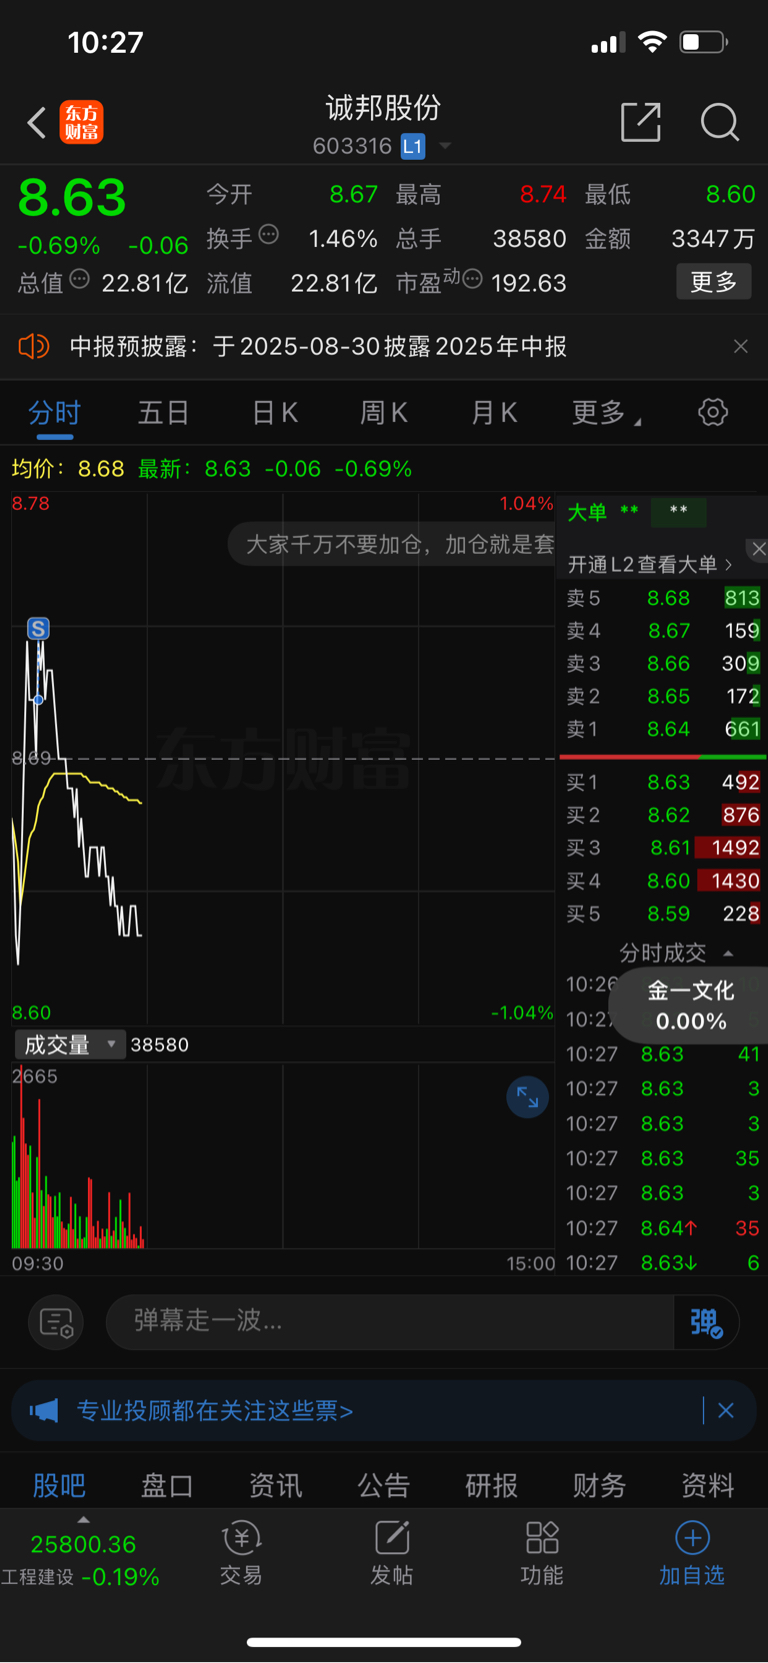
Task: Switch to the 日K chart tab
Action: tap(275, 413)
